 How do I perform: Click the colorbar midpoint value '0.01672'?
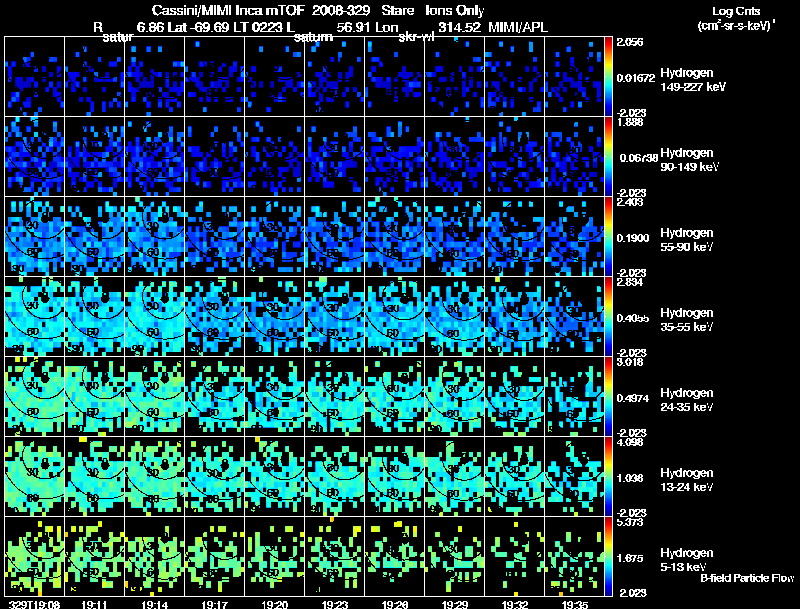(635, 78)
